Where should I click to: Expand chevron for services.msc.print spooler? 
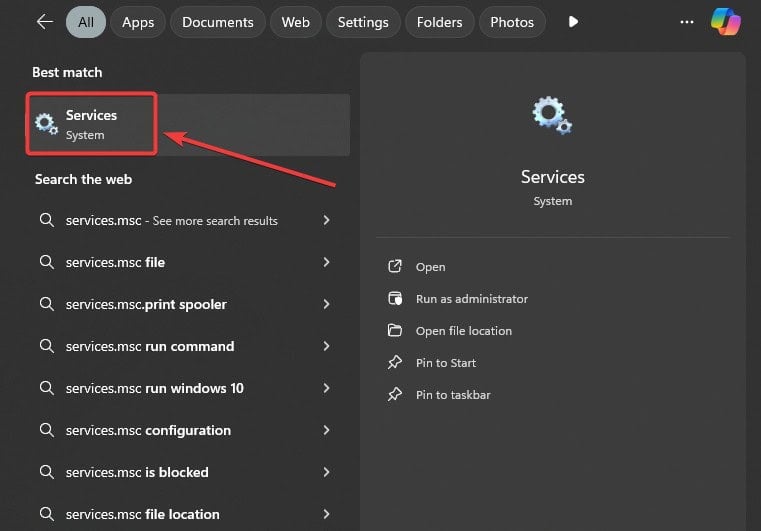point(327,304)
